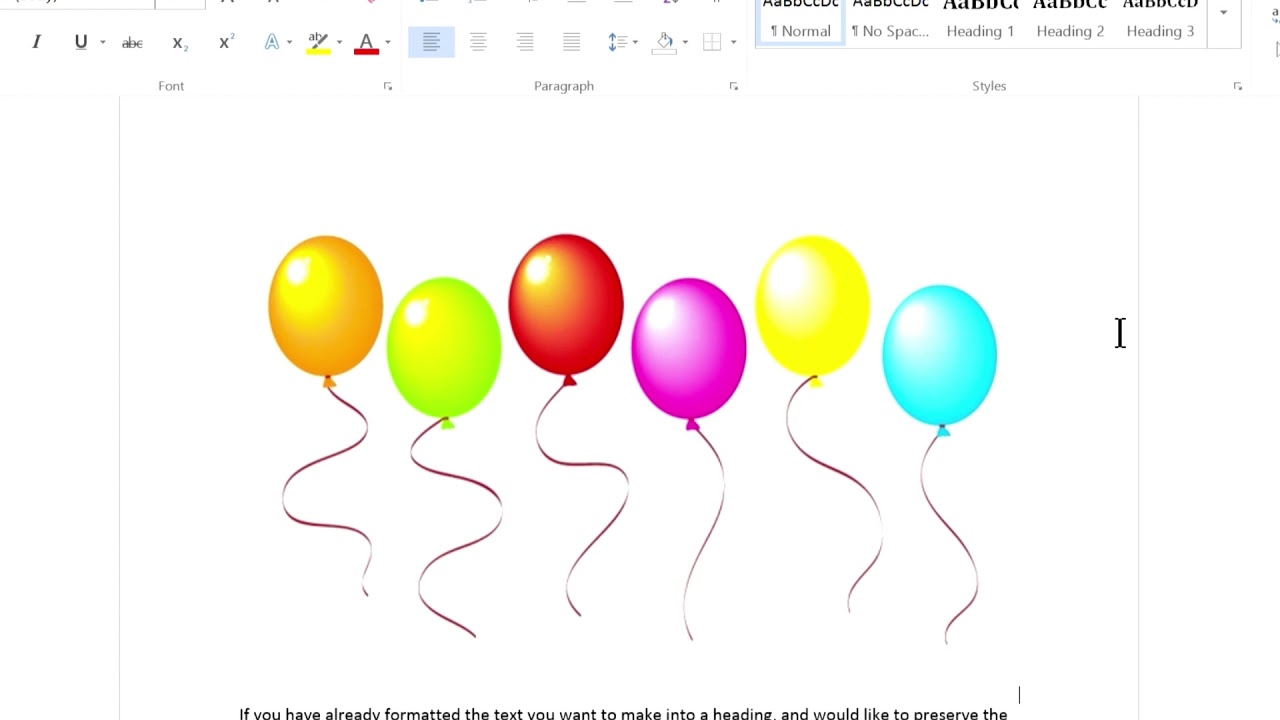The image size is (1280, 720).
Task: Open Font dialog launcher
Action: coord(388,87)
